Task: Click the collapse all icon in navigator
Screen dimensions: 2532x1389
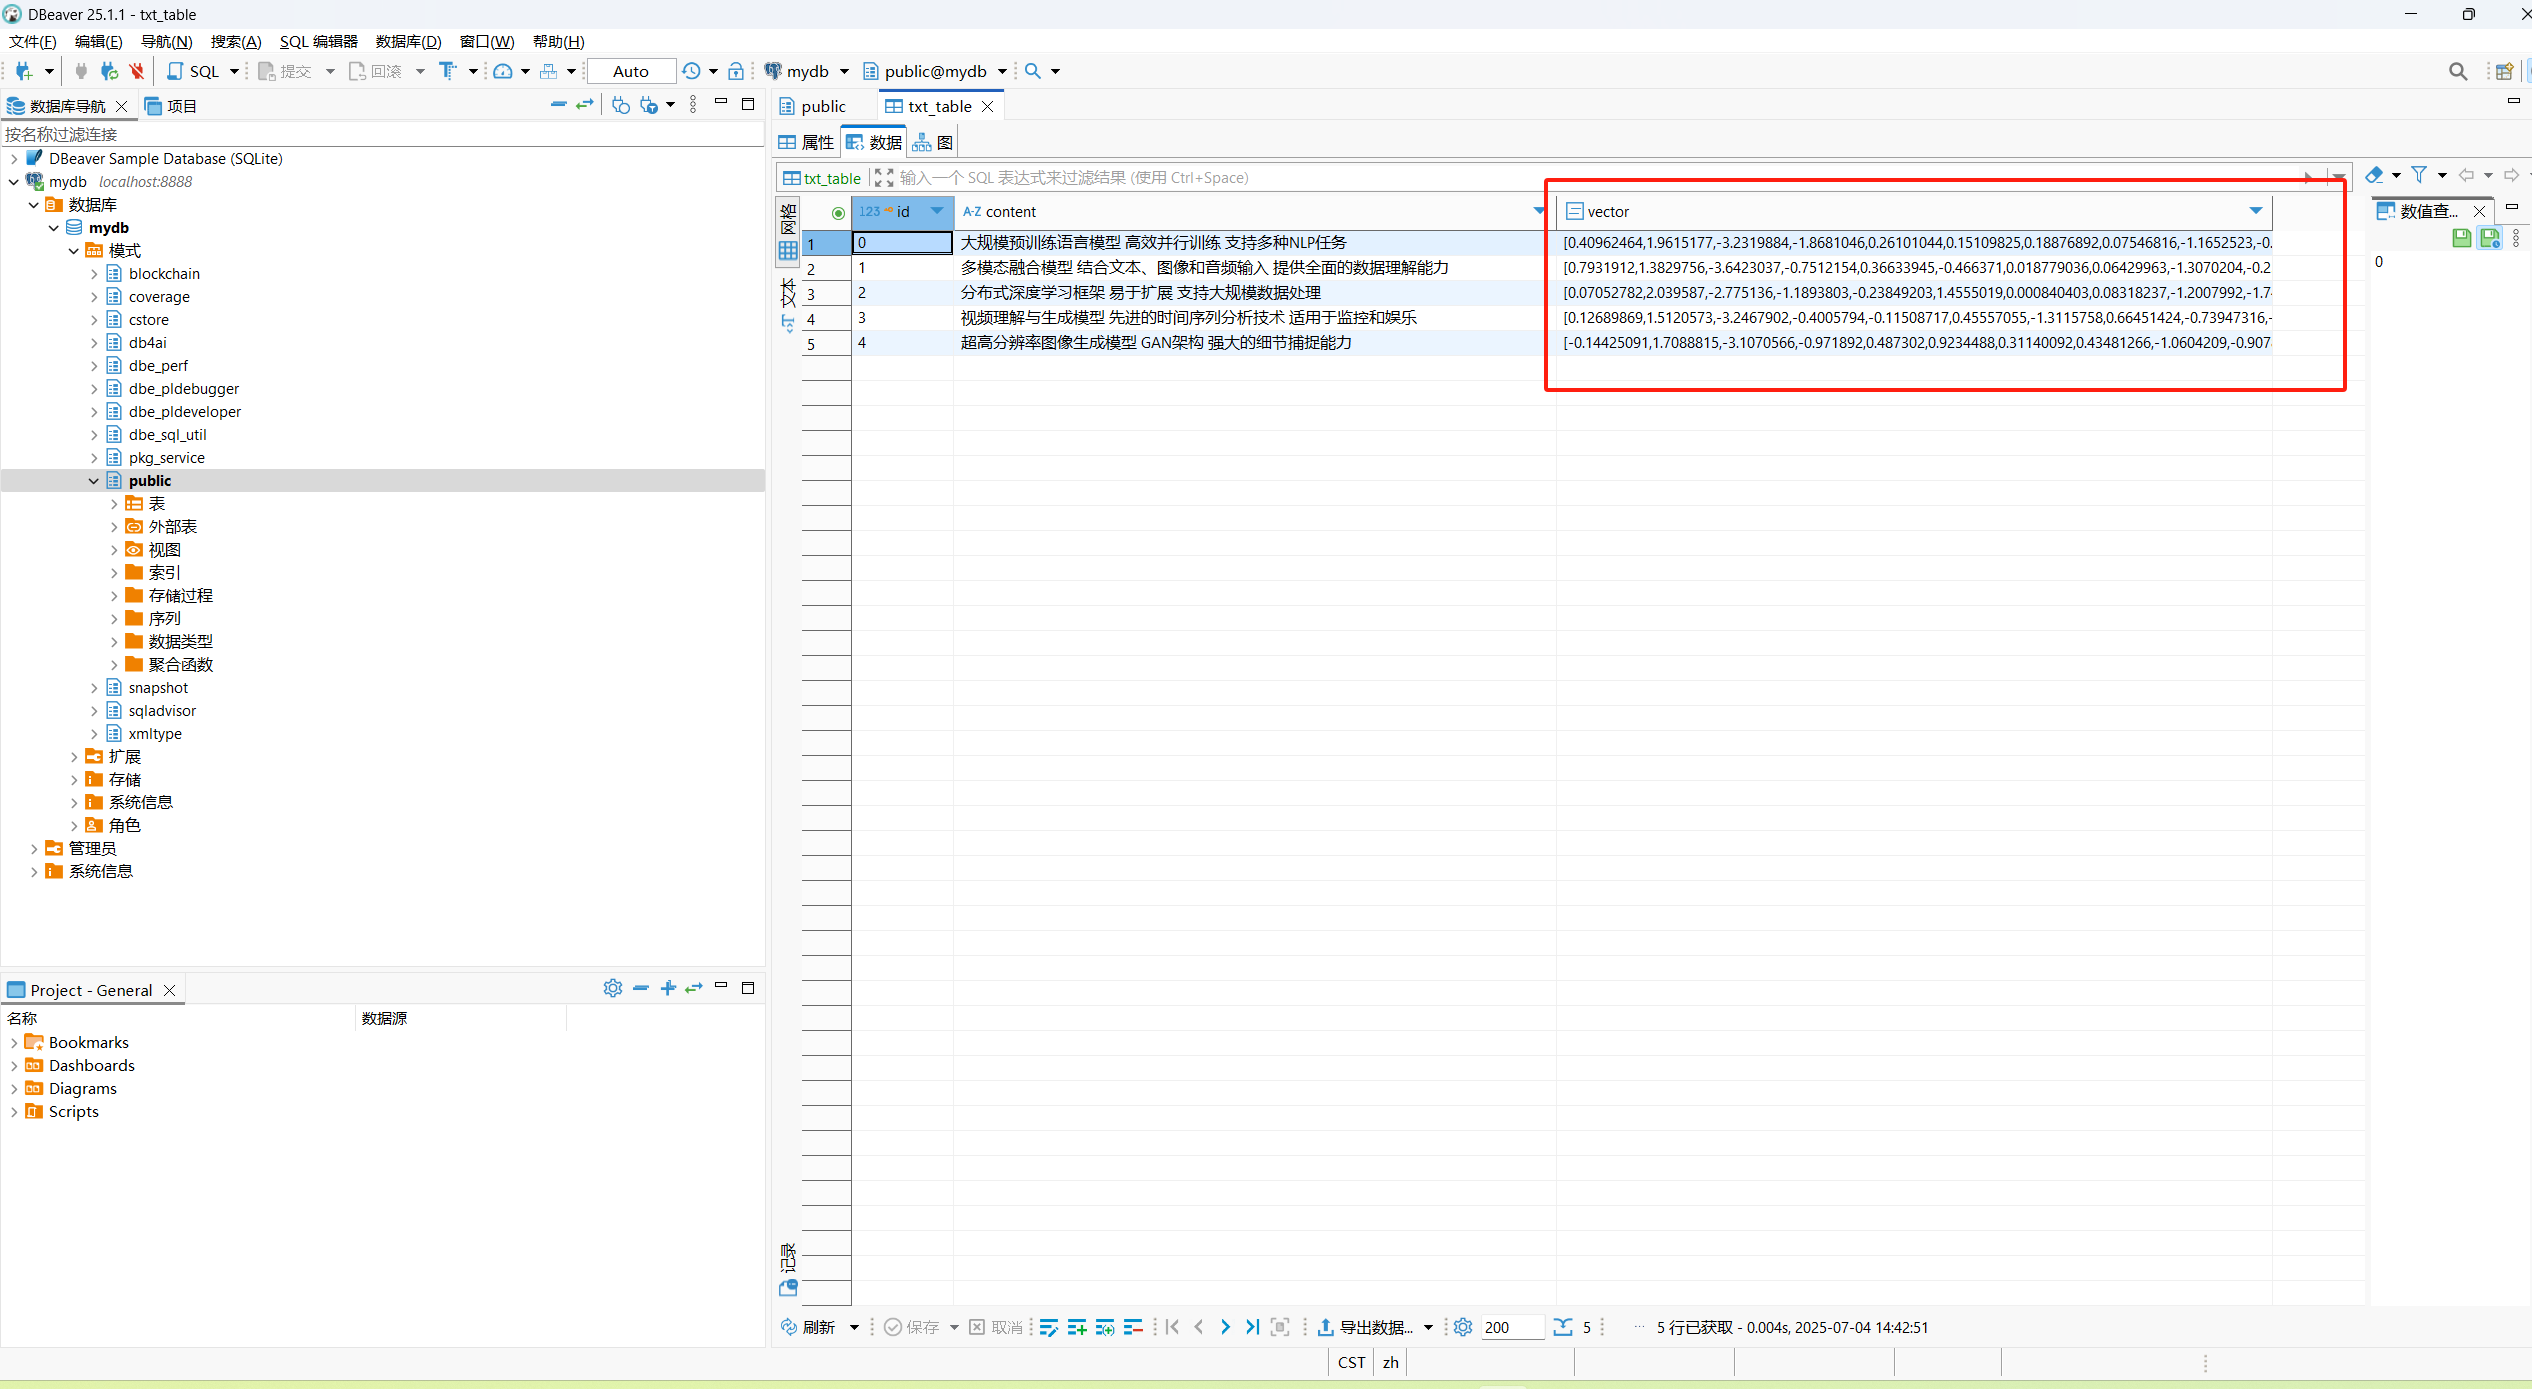Action: (x=558, y=105)
